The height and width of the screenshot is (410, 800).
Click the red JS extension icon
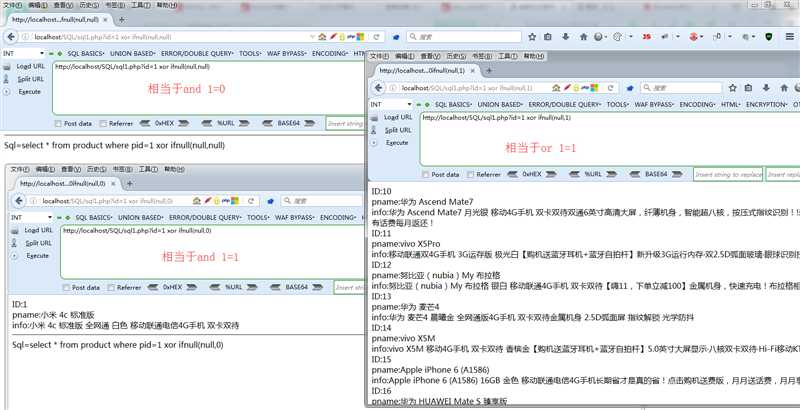646,37
